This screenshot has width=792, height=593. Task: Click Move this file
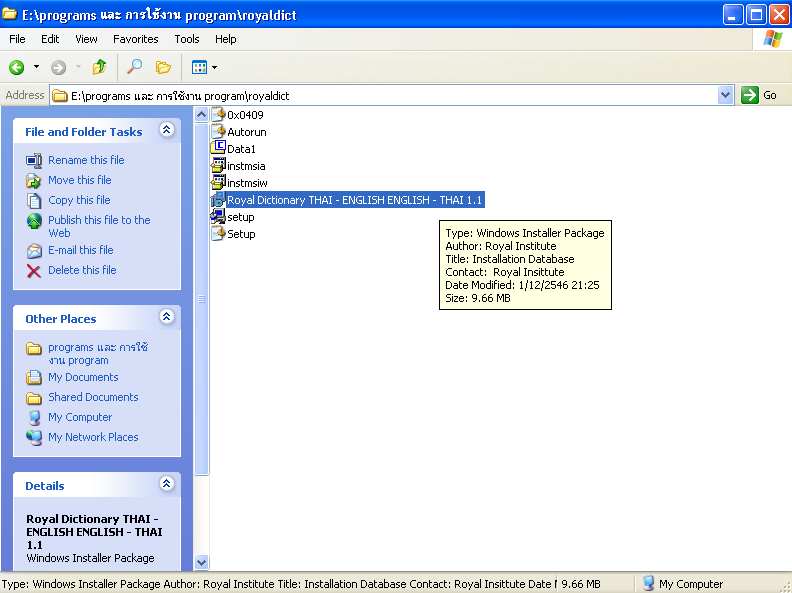pos(80,180)
